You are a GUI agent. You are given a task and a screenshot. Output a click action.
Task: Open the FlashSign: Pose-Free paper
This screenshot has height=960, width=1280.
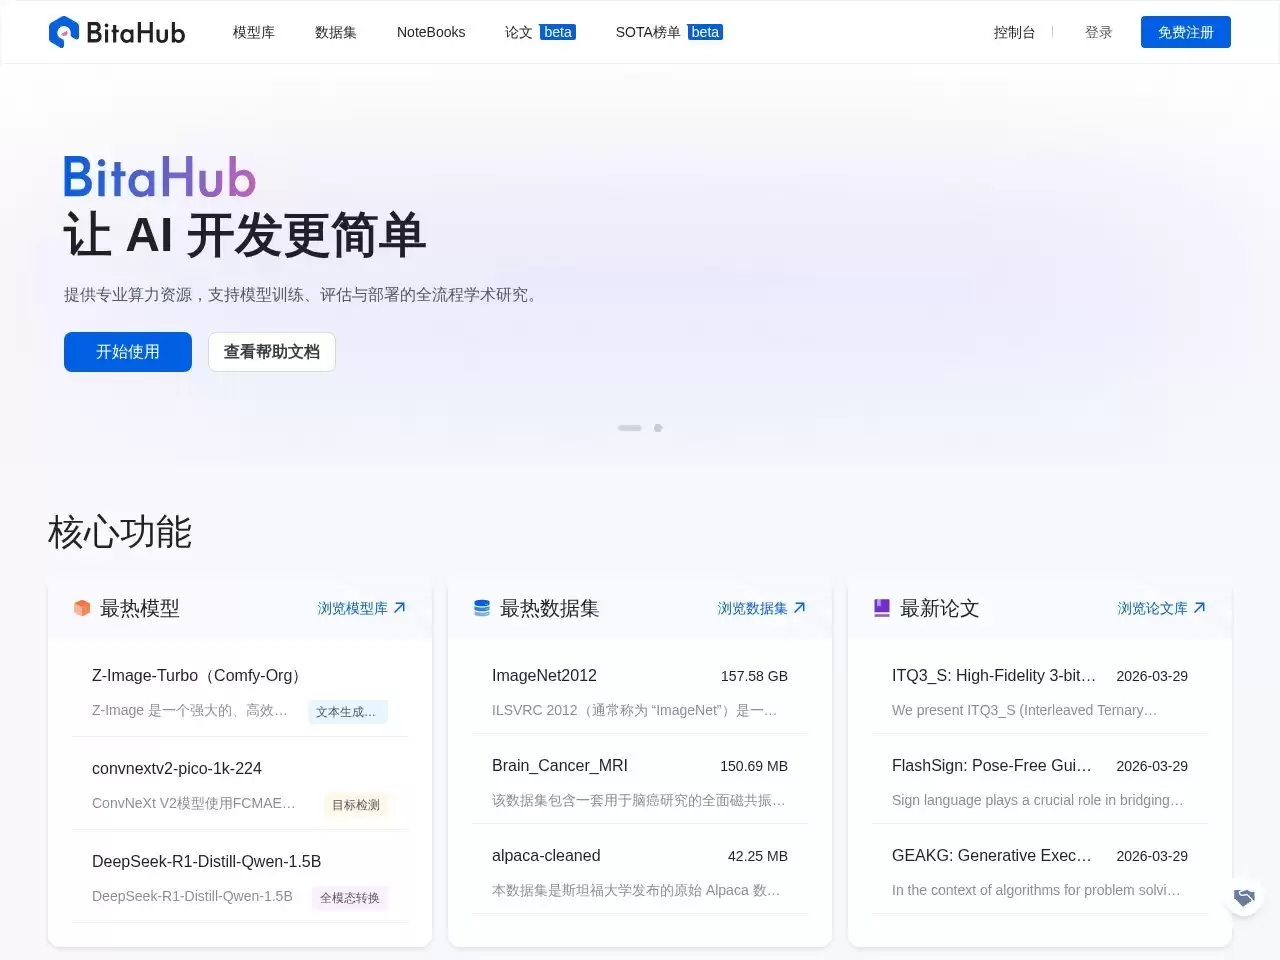[x=992, y=766]
